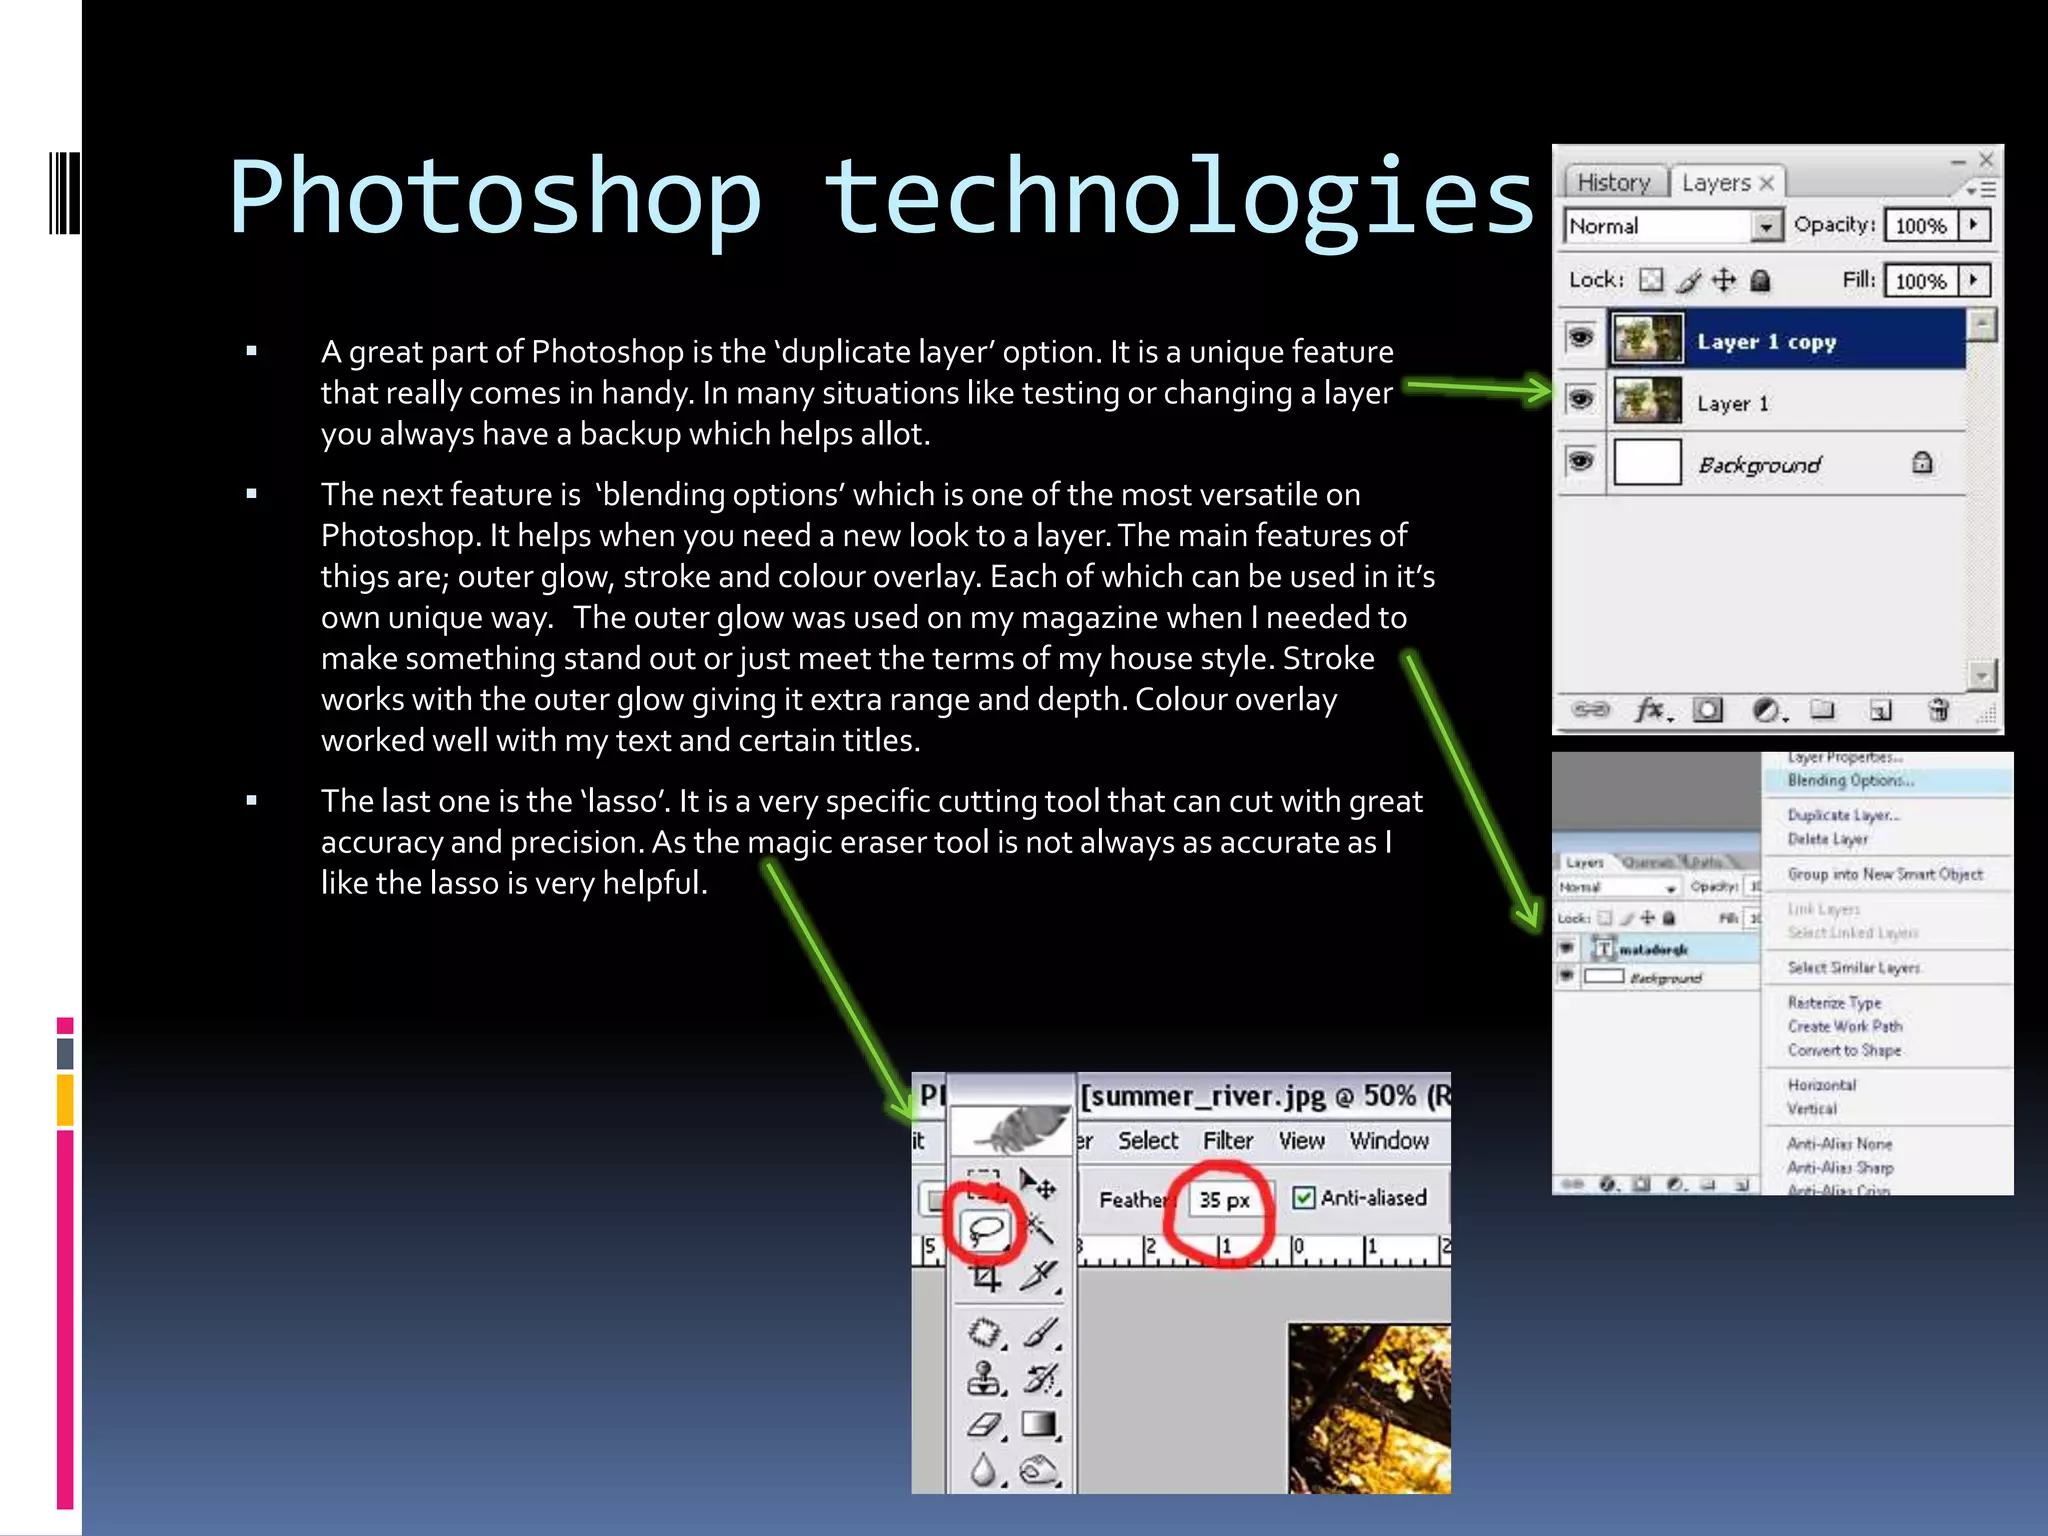This screenshot has height=1536, width=2048.
Task: Hide Background layer below Layer 1
Action: pyautogui.click(x=1580, y=461)
